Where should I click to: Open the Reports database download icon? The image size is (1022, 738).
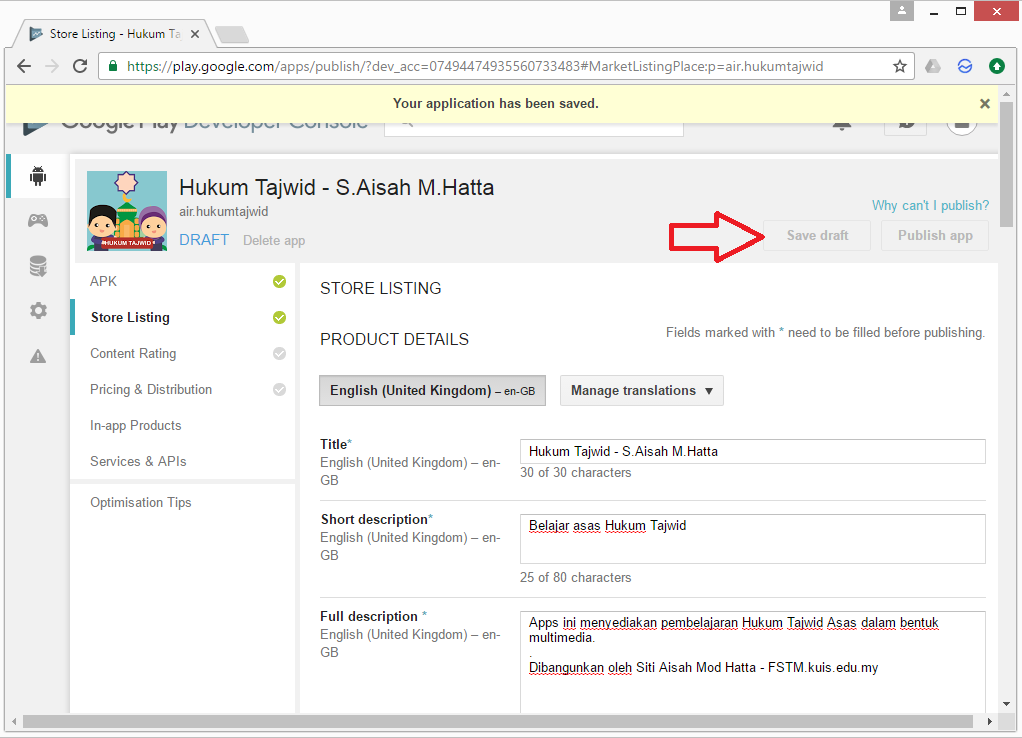(38, 266)
